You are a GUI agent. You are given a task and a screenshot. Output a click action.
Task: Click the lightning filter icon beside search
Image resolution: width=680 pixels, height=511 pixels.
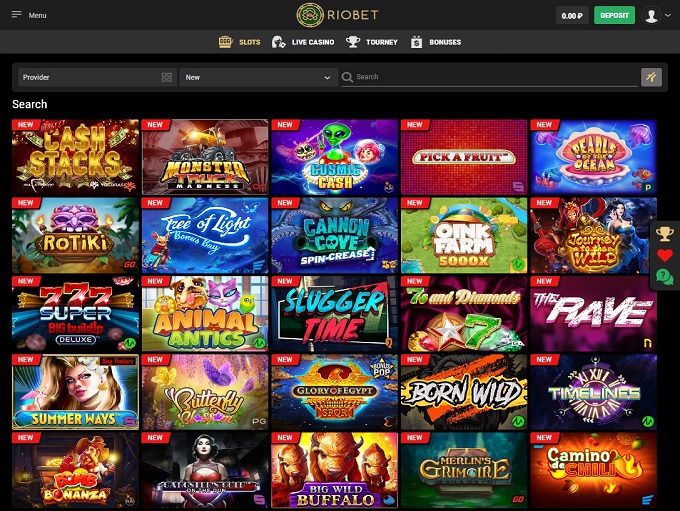click(651, 77)
